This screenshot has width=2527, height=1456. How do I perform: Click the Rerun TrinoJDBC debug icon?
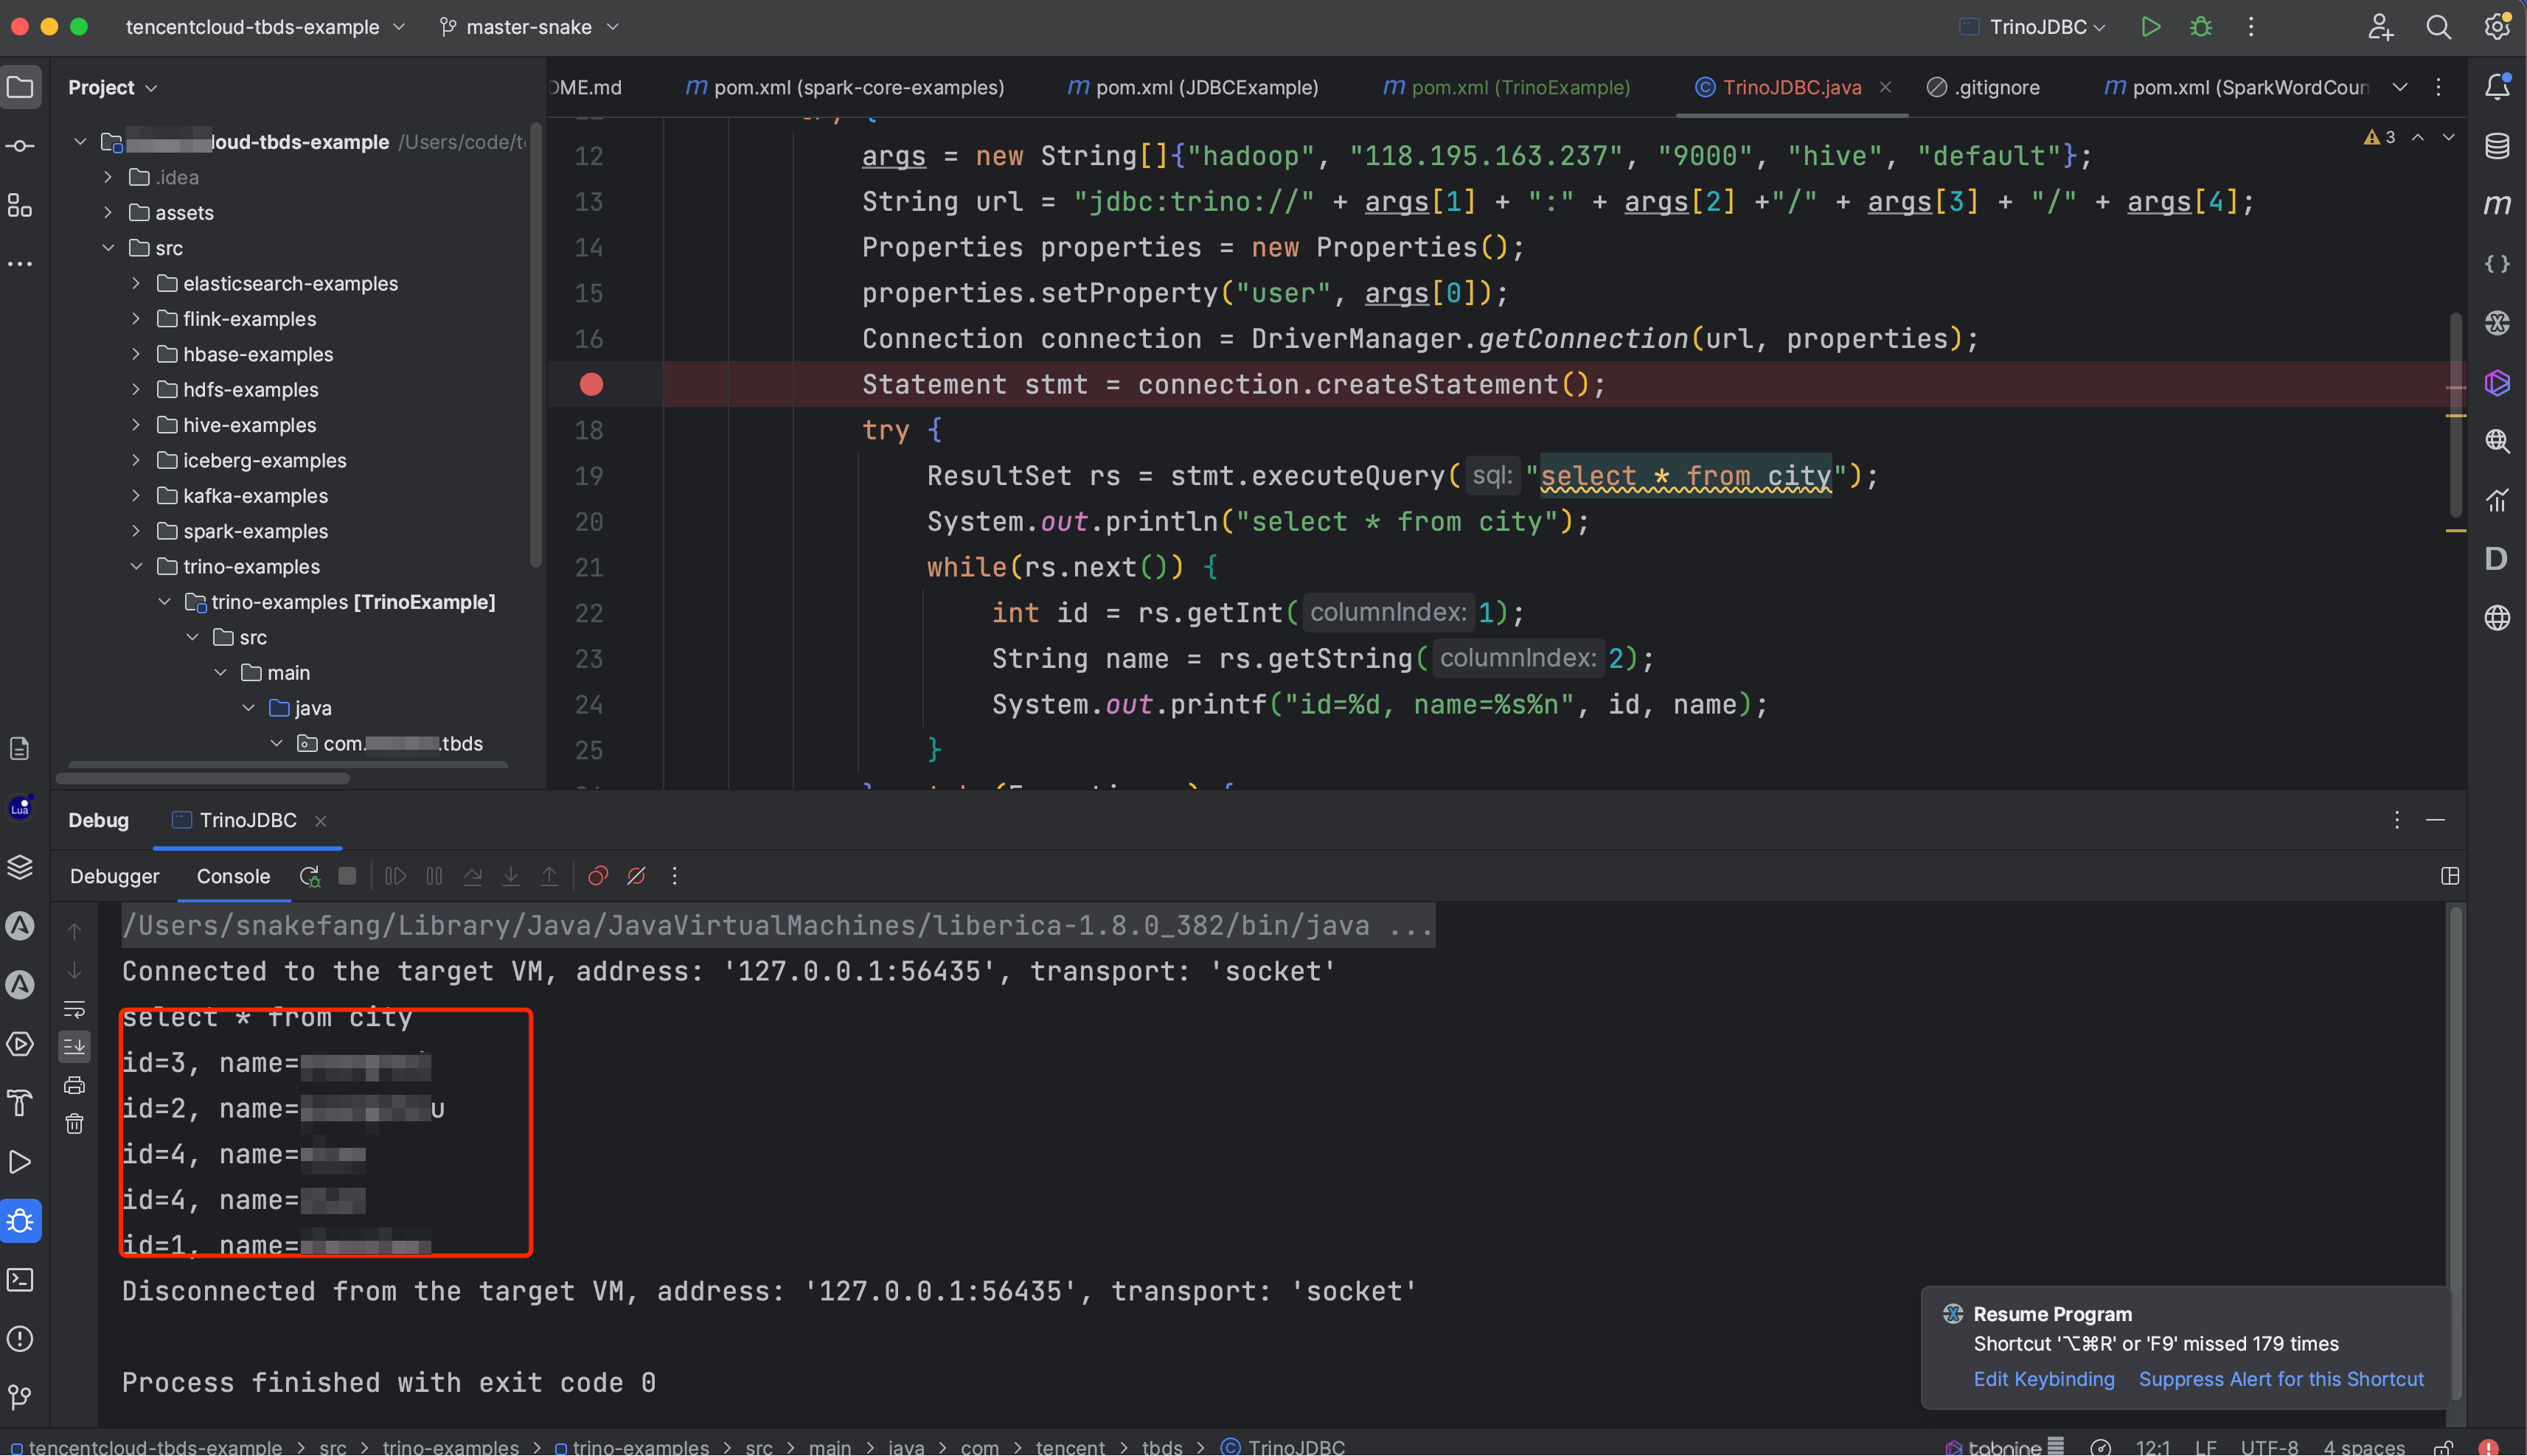(x=309, y=876)
